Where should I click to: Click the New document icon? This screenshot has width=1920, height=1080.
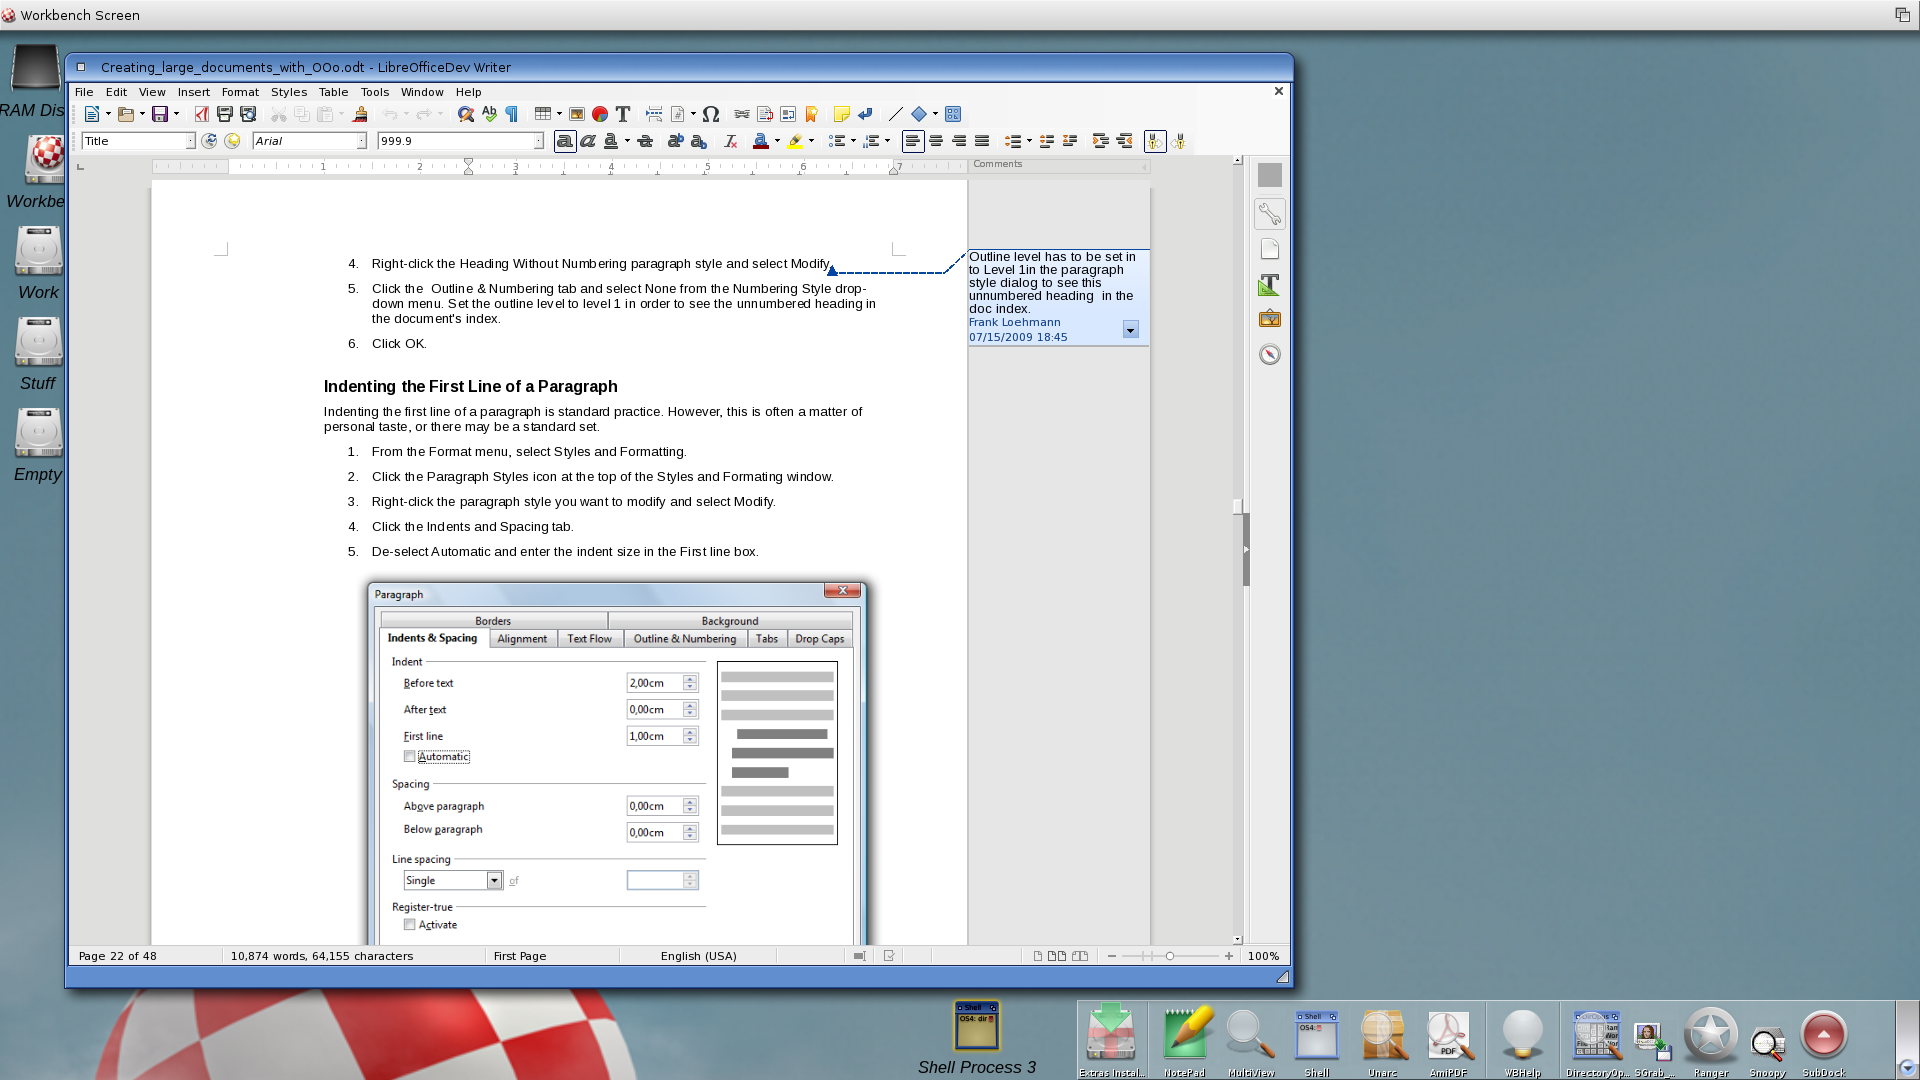tap(92, 114)
